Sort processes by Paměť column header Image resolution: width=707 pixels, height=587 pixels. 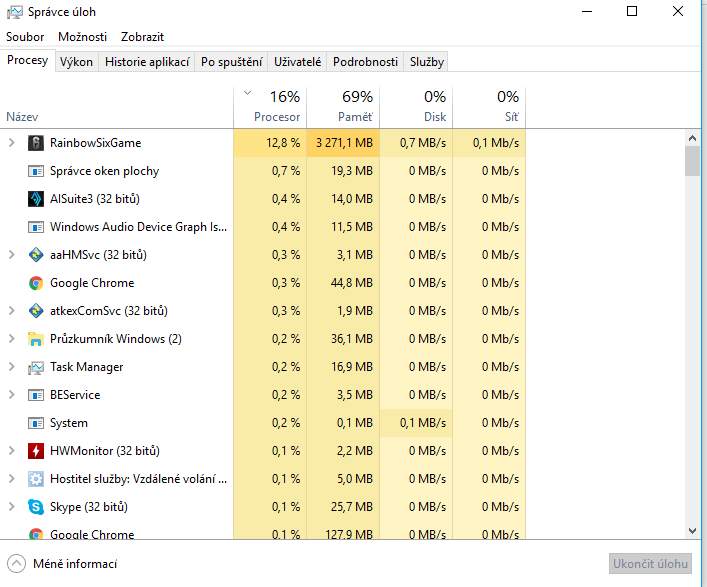(355, 107)
